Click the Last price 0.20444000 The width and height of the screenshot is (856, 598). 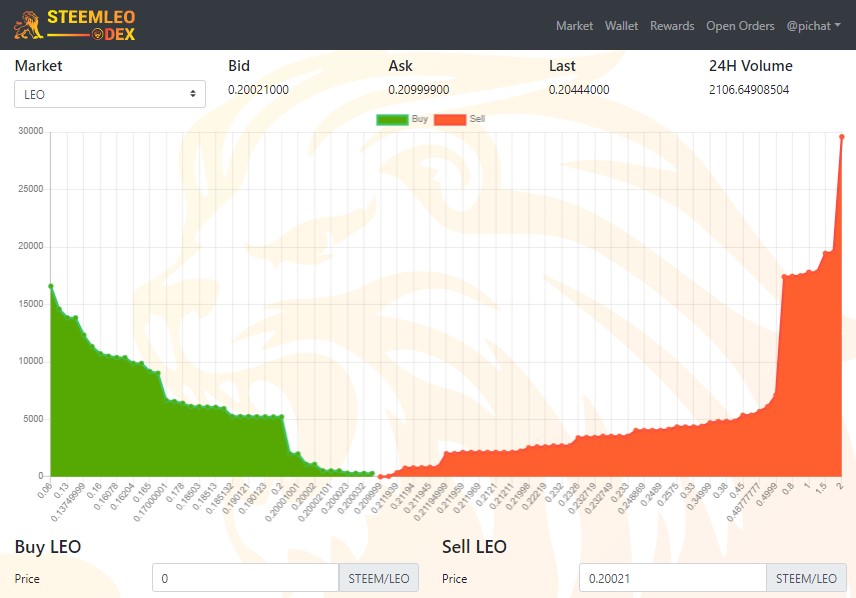pos(579,90)
